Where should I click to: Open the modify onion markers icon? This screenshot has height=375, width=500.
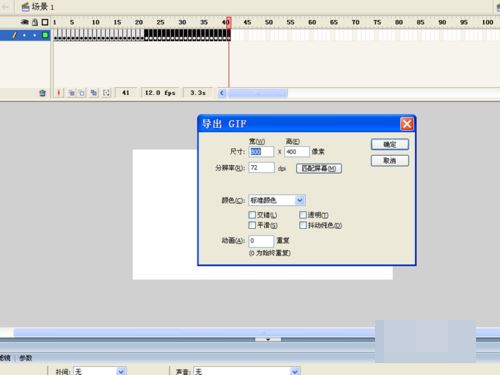(106, 93)
